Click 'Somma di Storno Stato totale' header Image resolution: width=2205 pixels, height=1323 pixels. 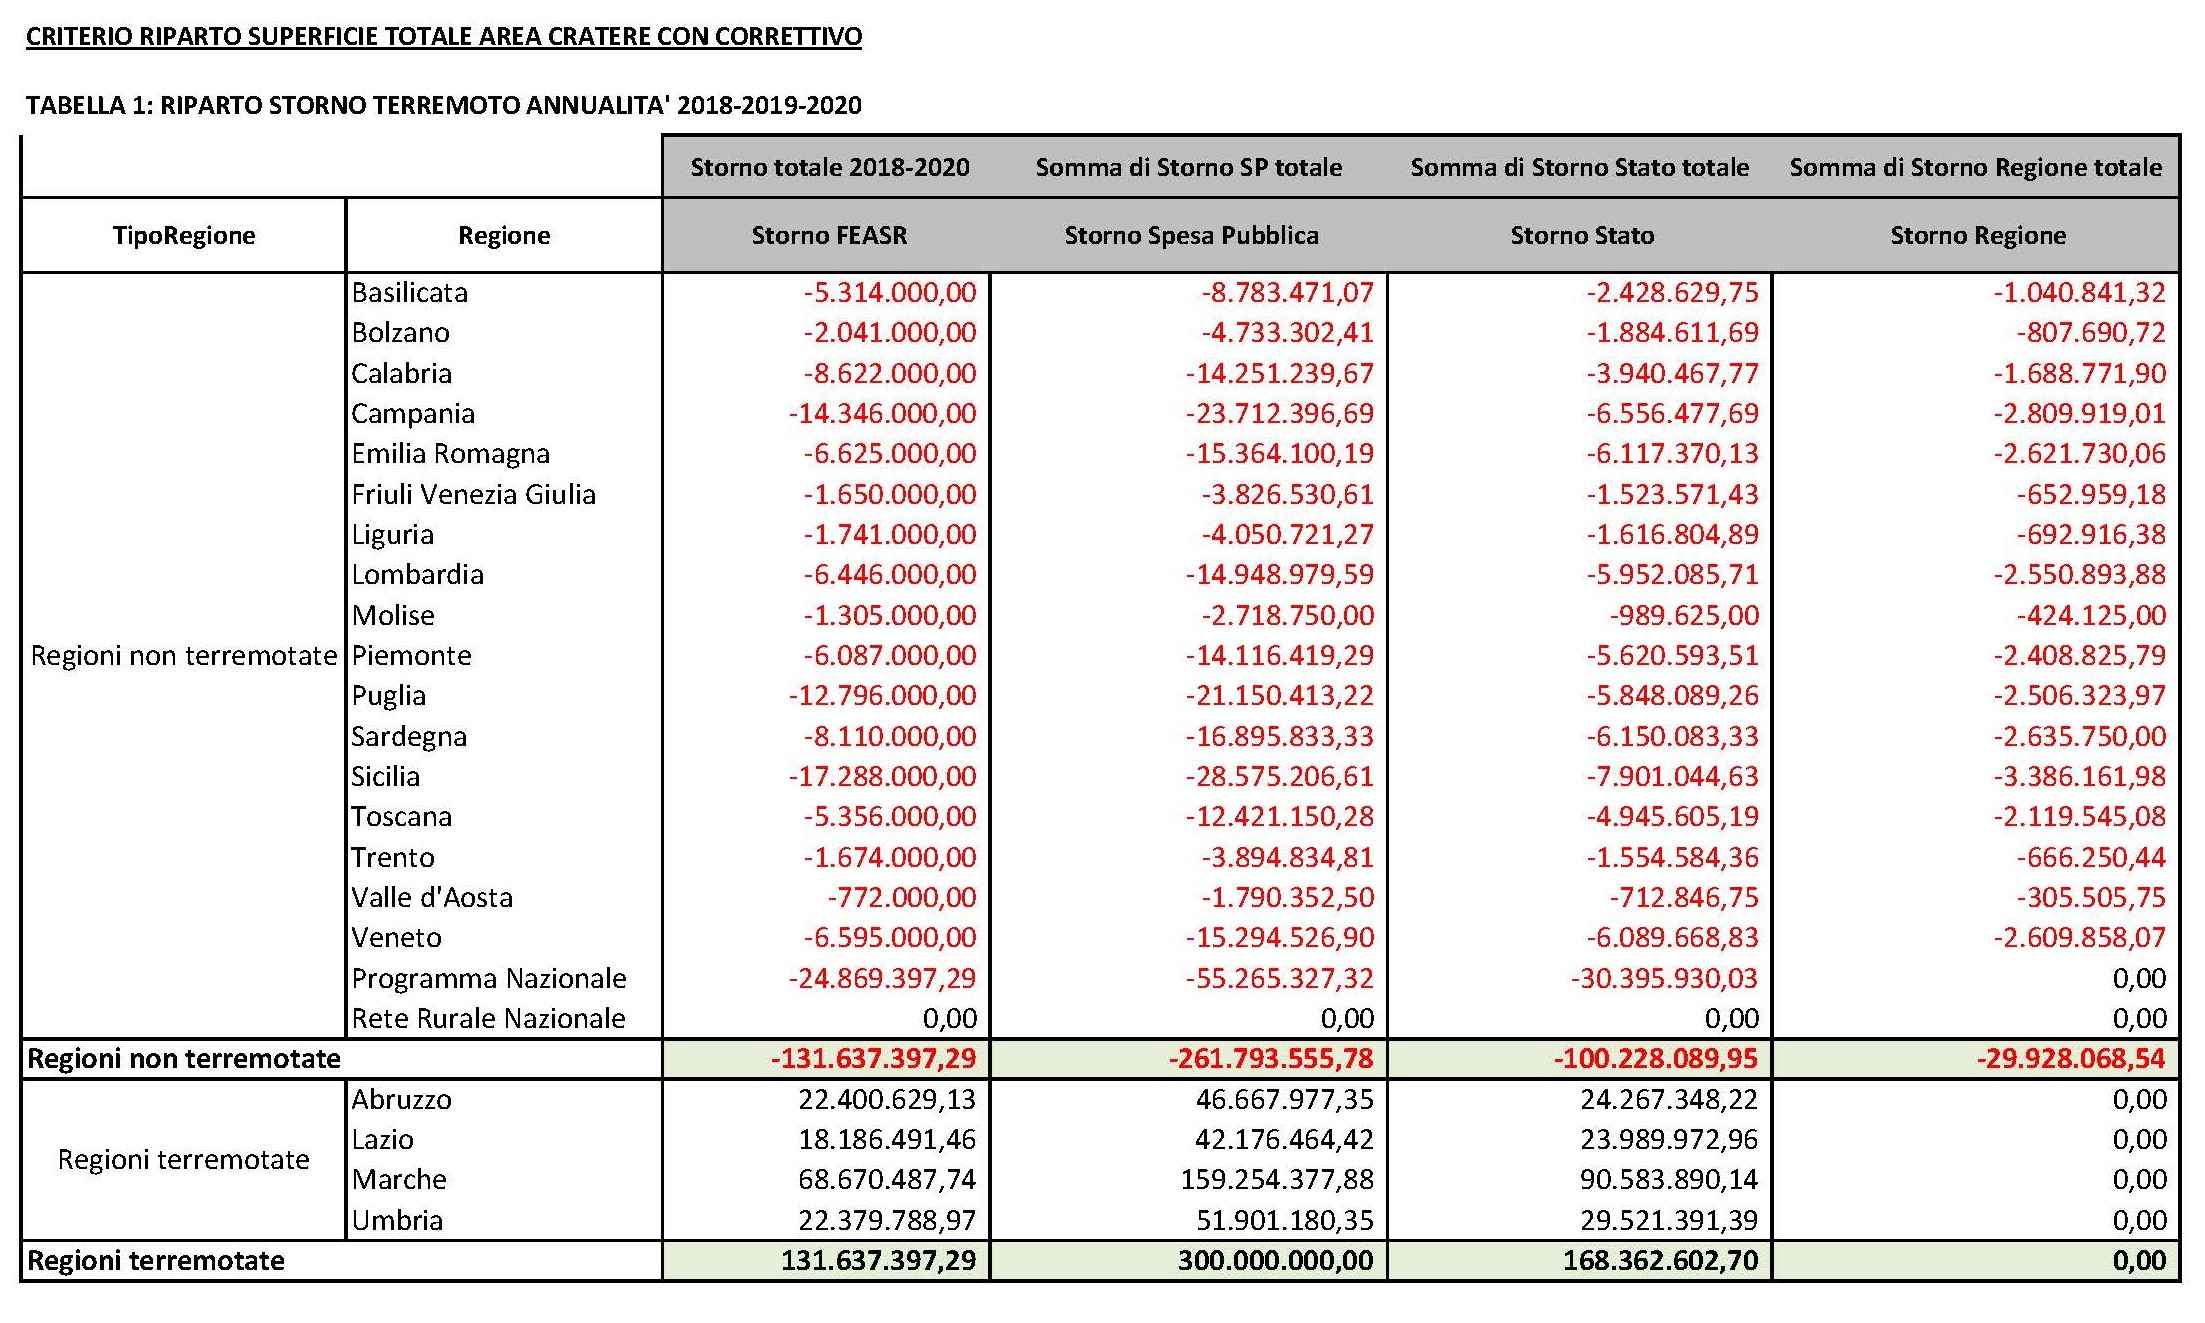1580,168
